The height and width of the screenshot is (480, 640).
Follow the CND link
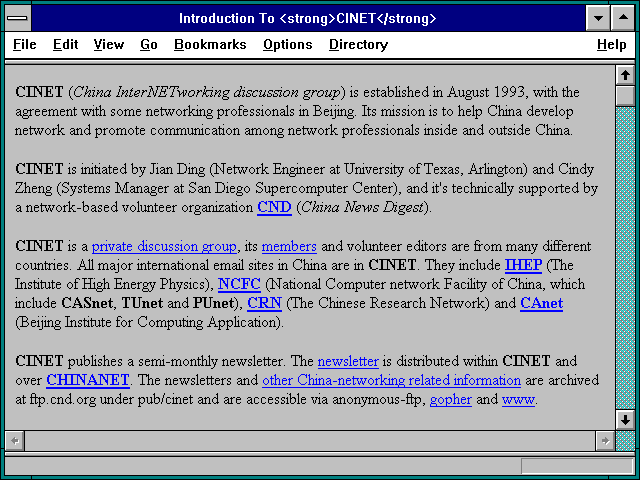(x=274, y=207)
